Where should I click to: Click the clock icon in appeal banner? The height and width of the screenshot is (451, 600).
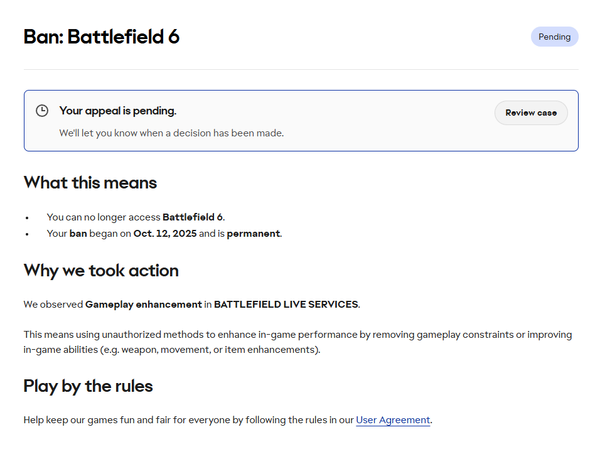42,111
